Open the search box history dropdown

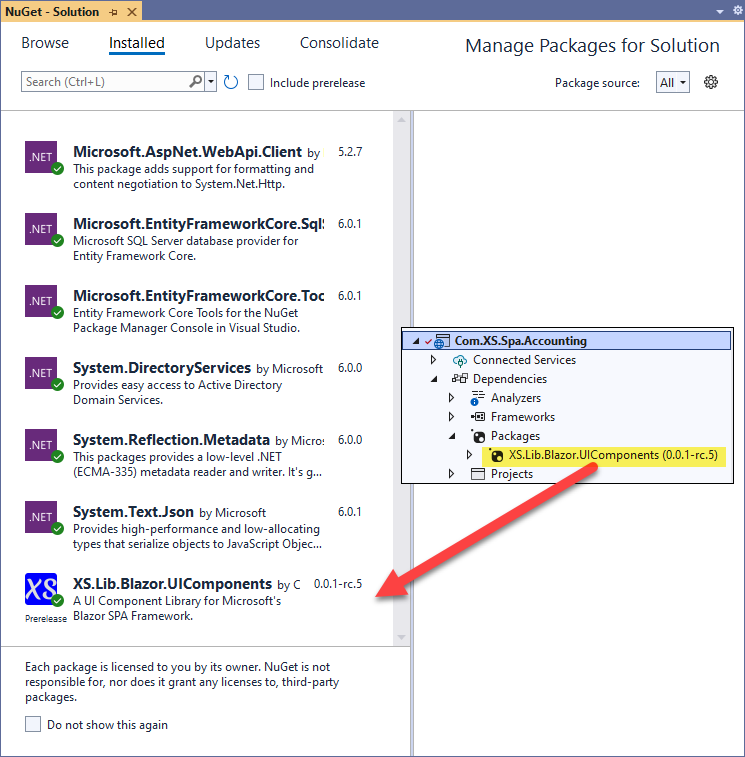(x=211, y=82)
